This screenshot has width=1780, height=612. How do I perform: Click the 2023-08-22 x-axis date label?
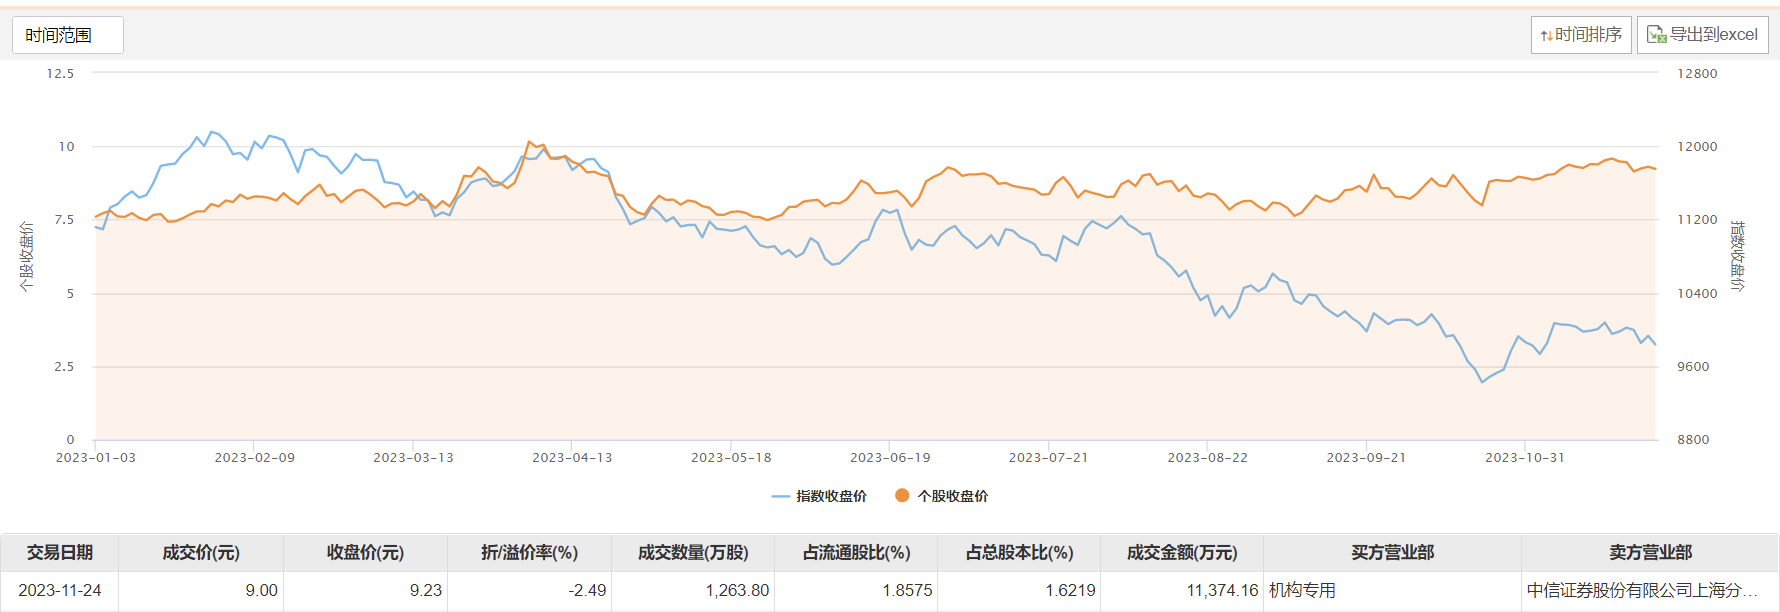(1207, 458)
